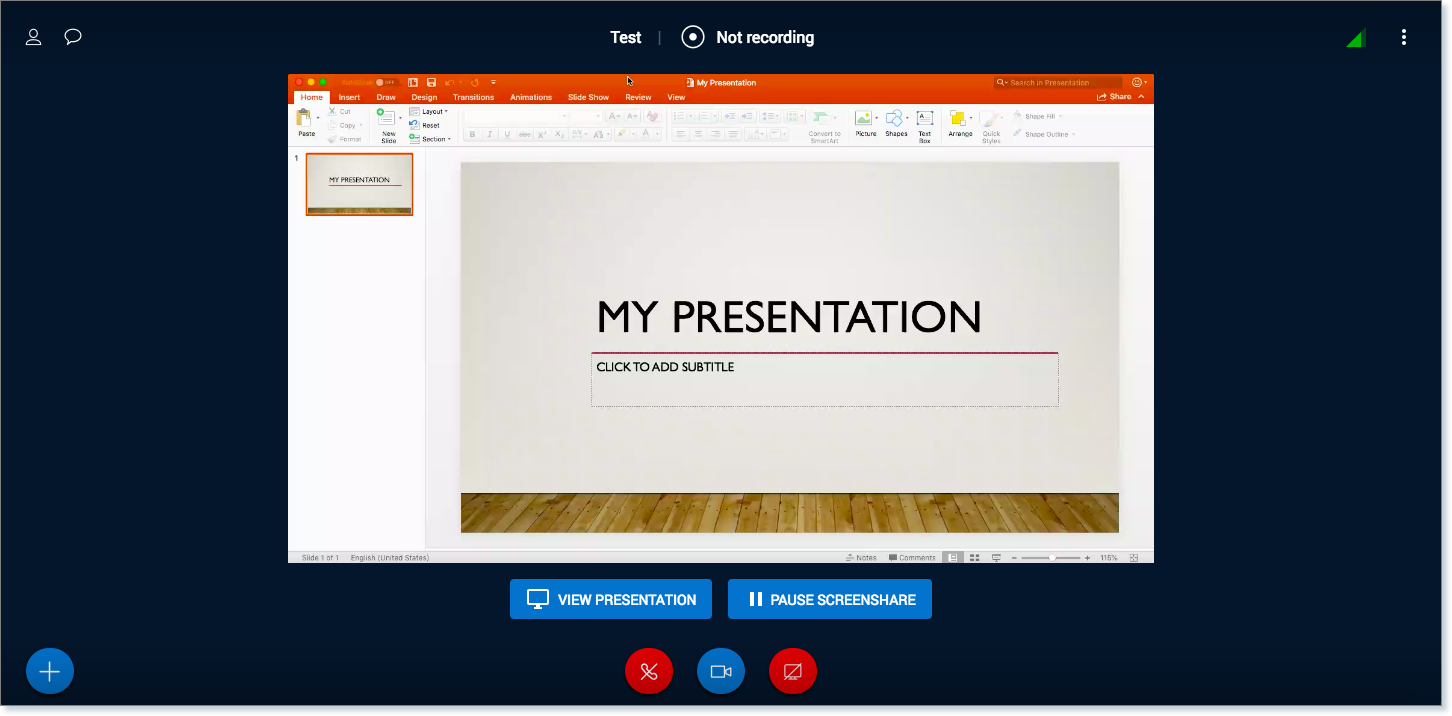Click the red mute microphone button
The height and width of the screenshot is (716, 1452).
(649, 671)
